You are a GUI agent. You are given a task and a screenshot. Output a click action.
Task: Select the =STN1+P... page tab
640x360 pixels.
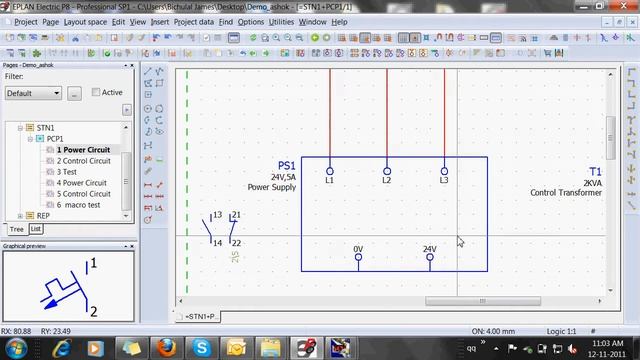(x=199, y=316)
